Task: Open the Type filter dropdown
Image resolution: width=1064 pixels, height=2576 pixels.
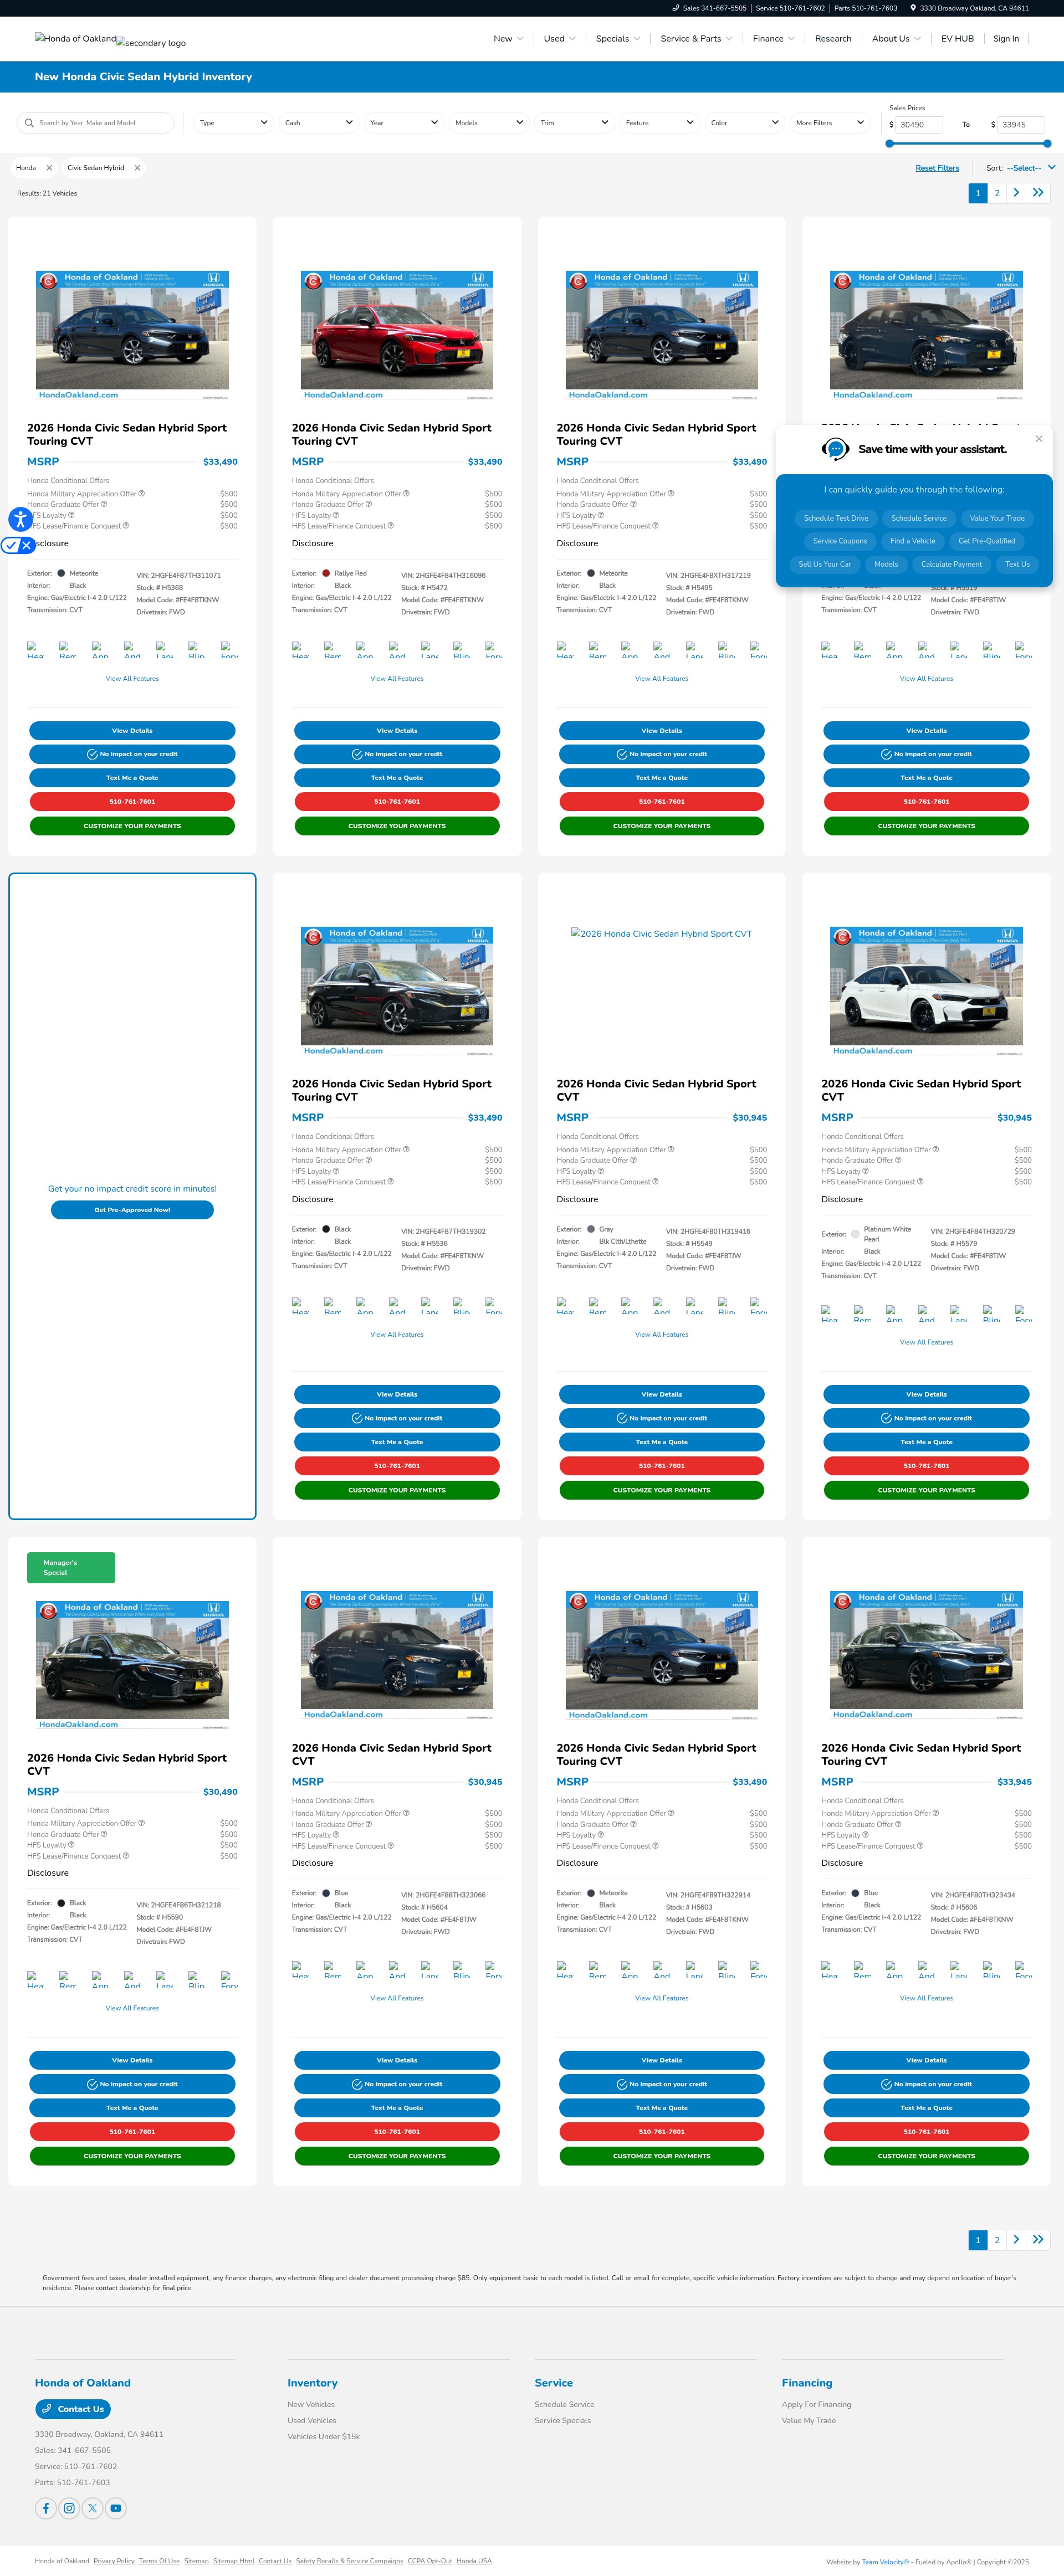Action: coord(234,123)
